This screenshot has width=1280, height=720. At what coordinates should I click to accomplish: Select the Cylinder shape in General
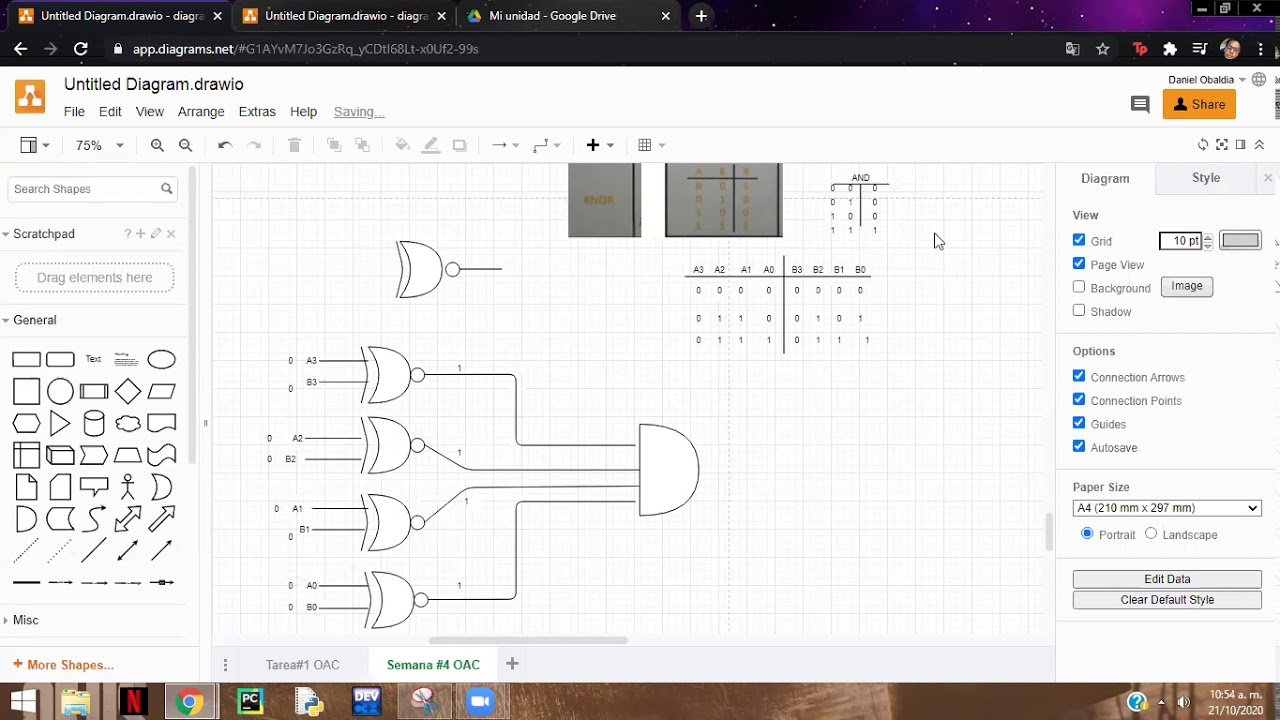coord(94,423)
